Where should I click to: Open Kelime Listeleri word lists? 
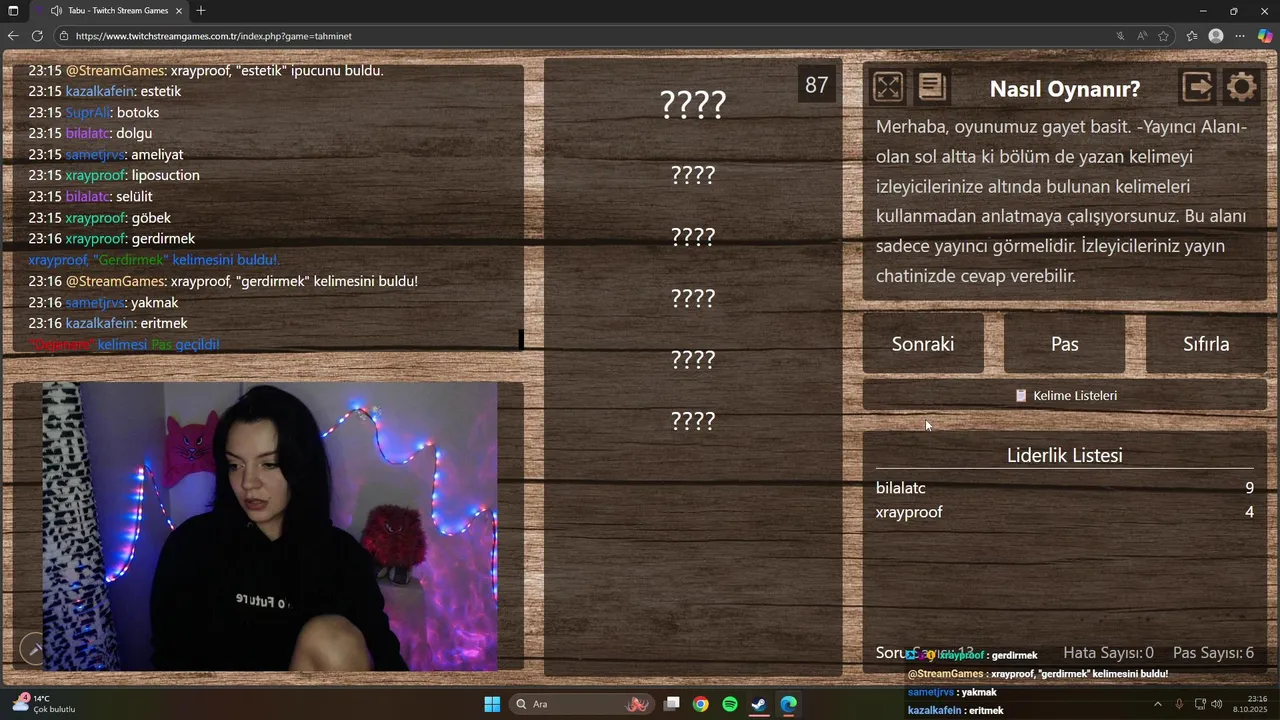tap(1065, 395)
